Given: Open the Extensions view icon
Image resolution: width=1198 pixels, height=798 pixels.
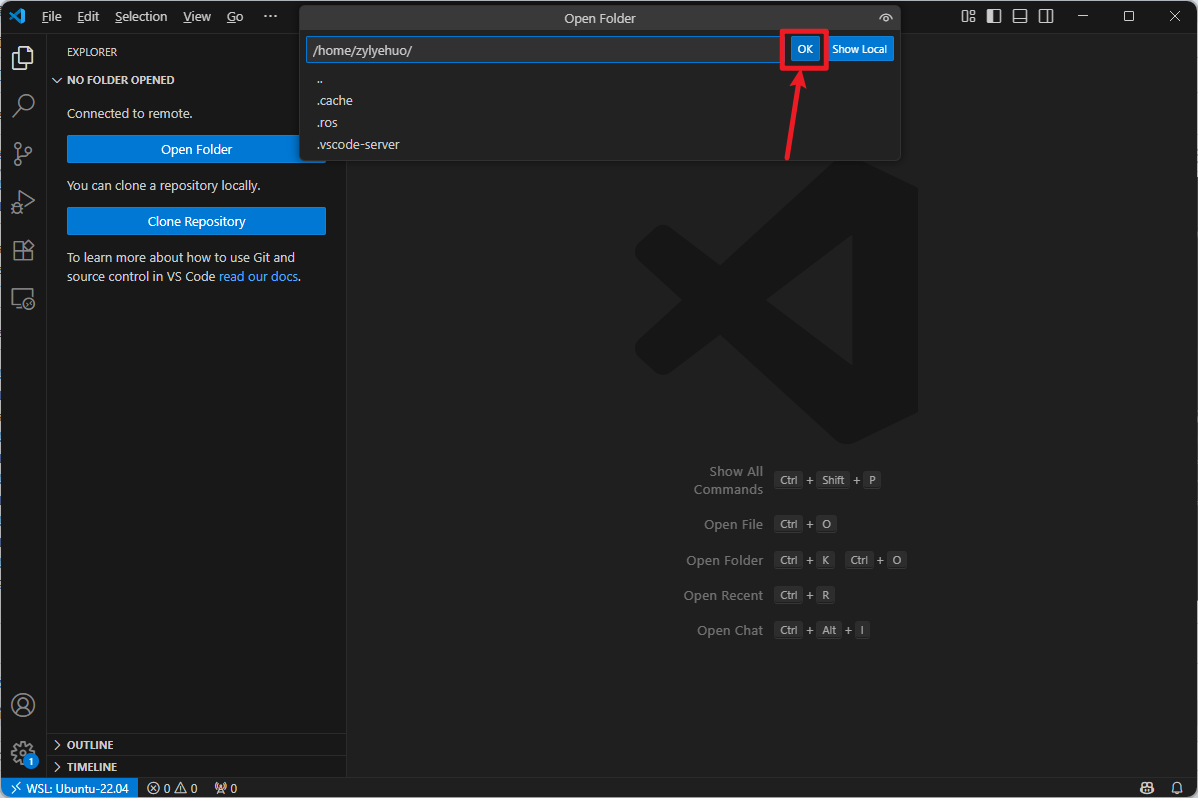Looking at the screenshot, I should point(23,250).
